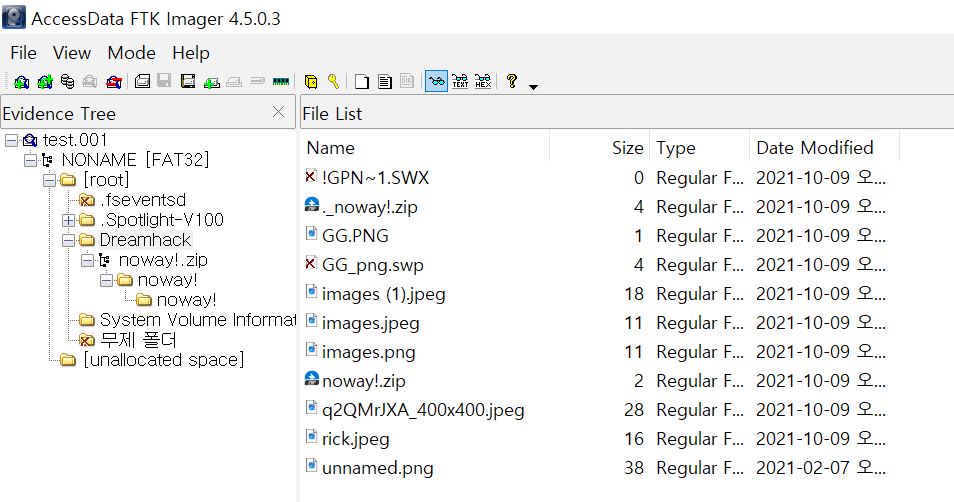Collapse the test.001 evidence node
This screenshot has height=502, width=954.
pos(12,141)
